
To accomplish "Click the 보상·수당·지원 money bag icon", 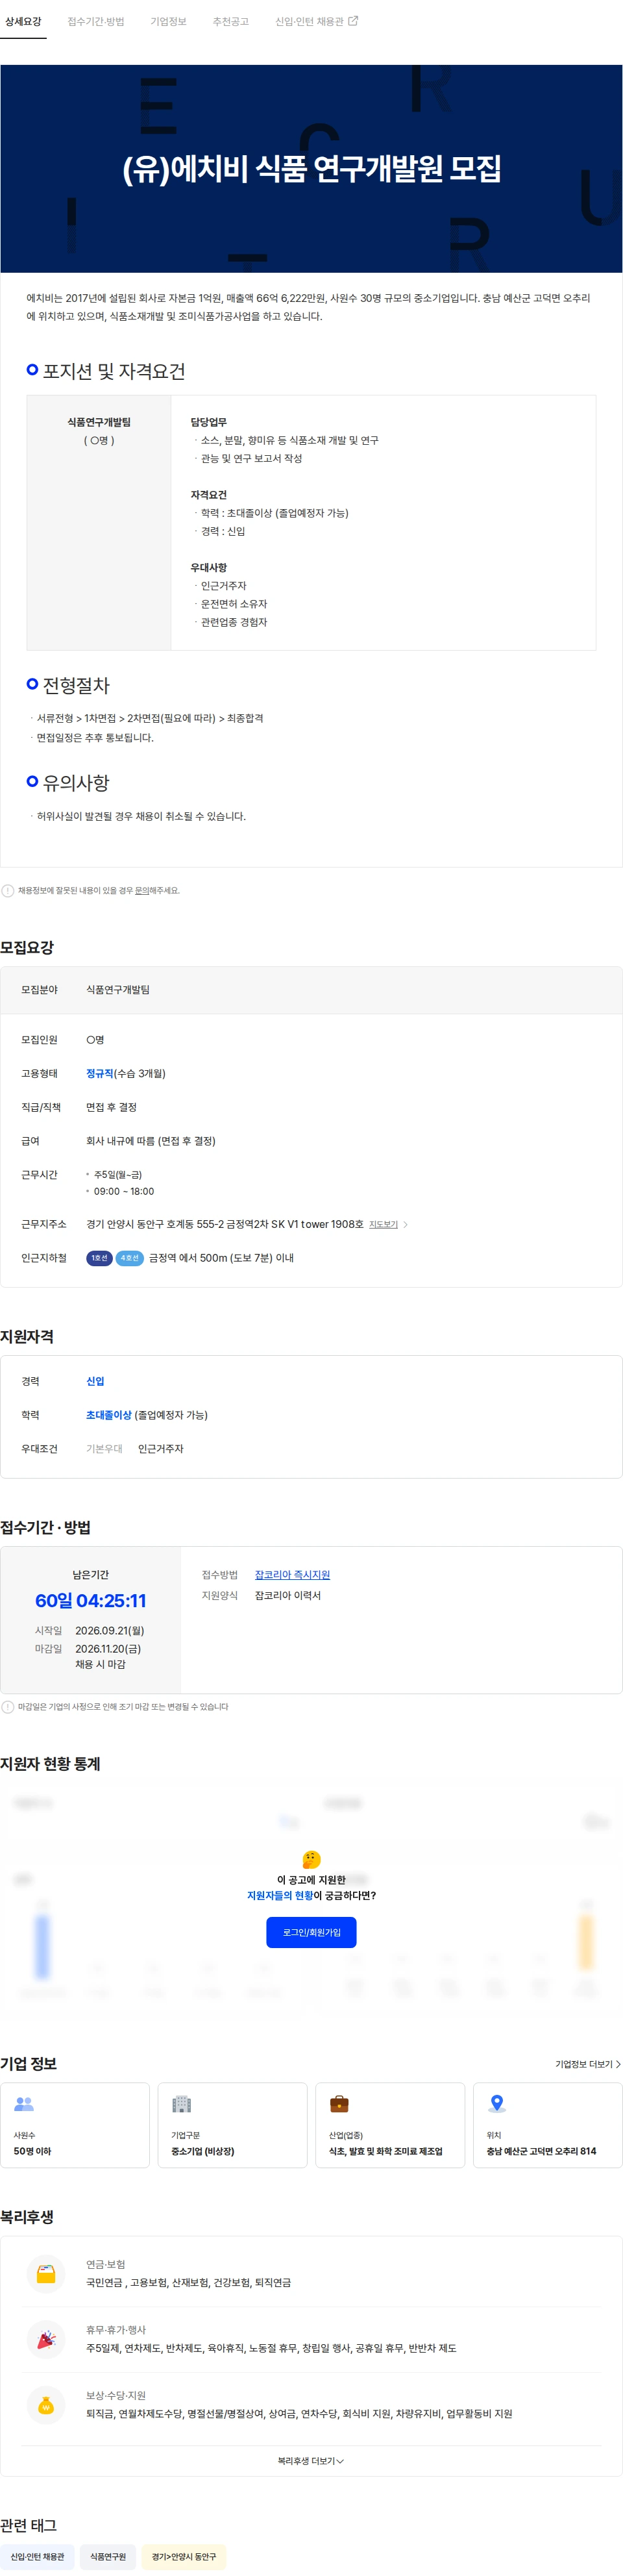I will (46, 2406).
